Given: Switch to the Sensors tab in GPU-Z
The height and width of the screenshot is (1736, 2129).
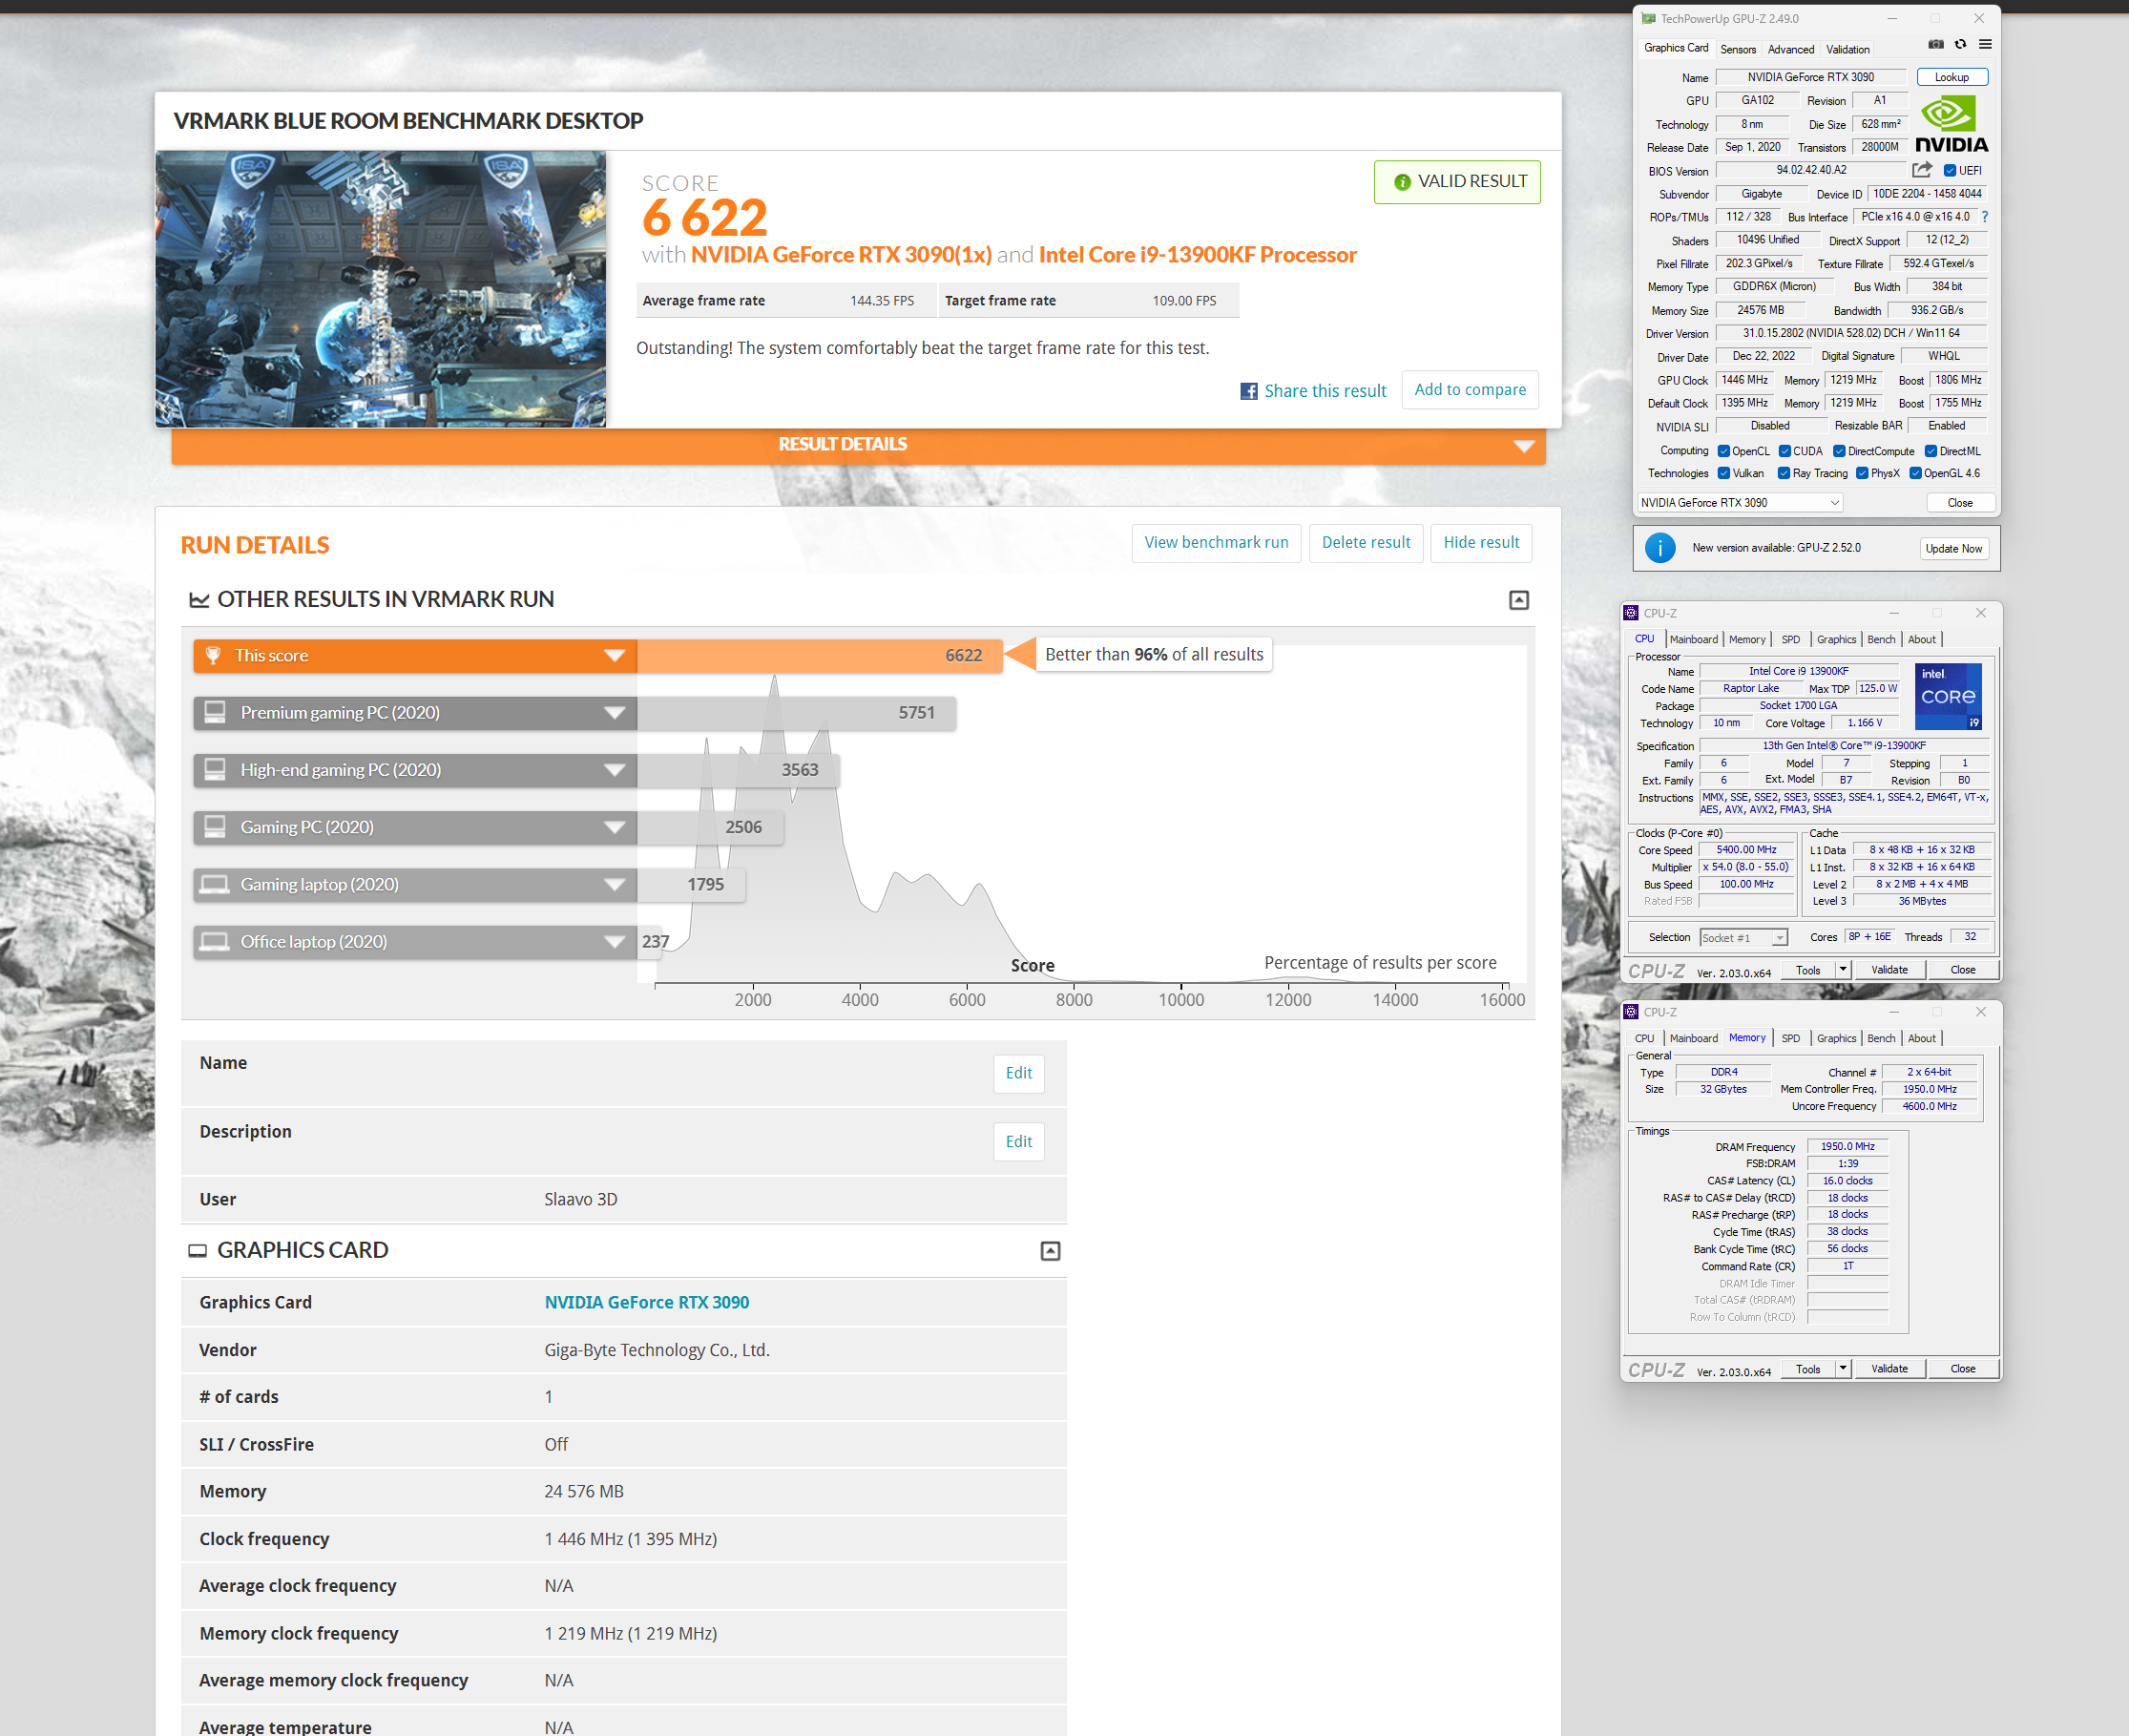Looking at the screenshot, I should [1738, 49].
